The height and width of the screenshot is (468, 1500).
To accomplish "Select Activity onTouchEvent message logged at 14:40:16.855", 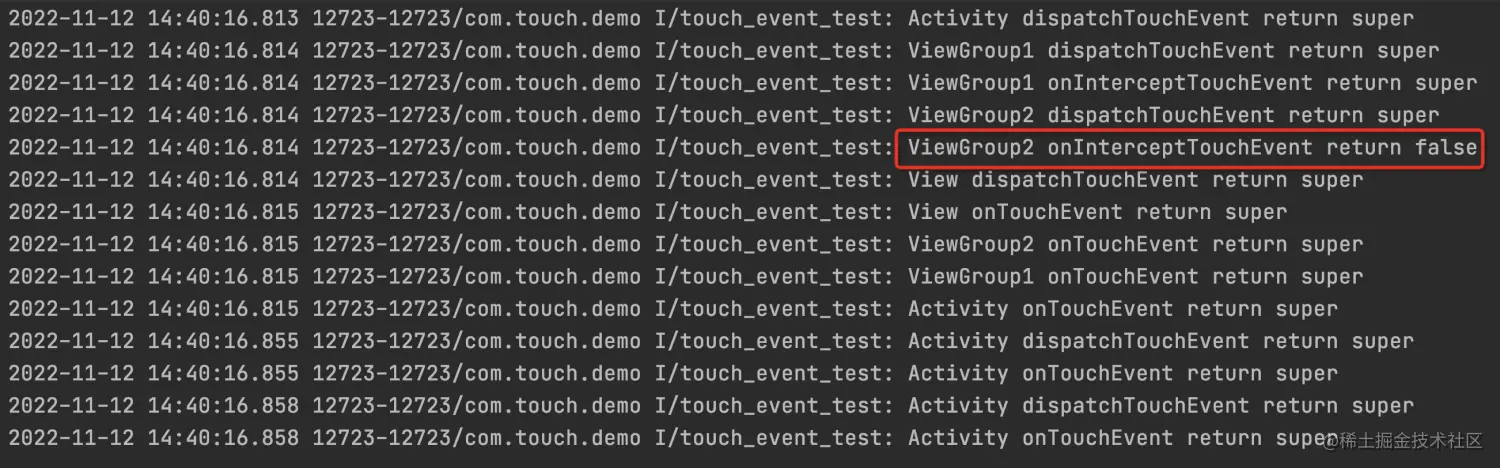I will 1122,373.
